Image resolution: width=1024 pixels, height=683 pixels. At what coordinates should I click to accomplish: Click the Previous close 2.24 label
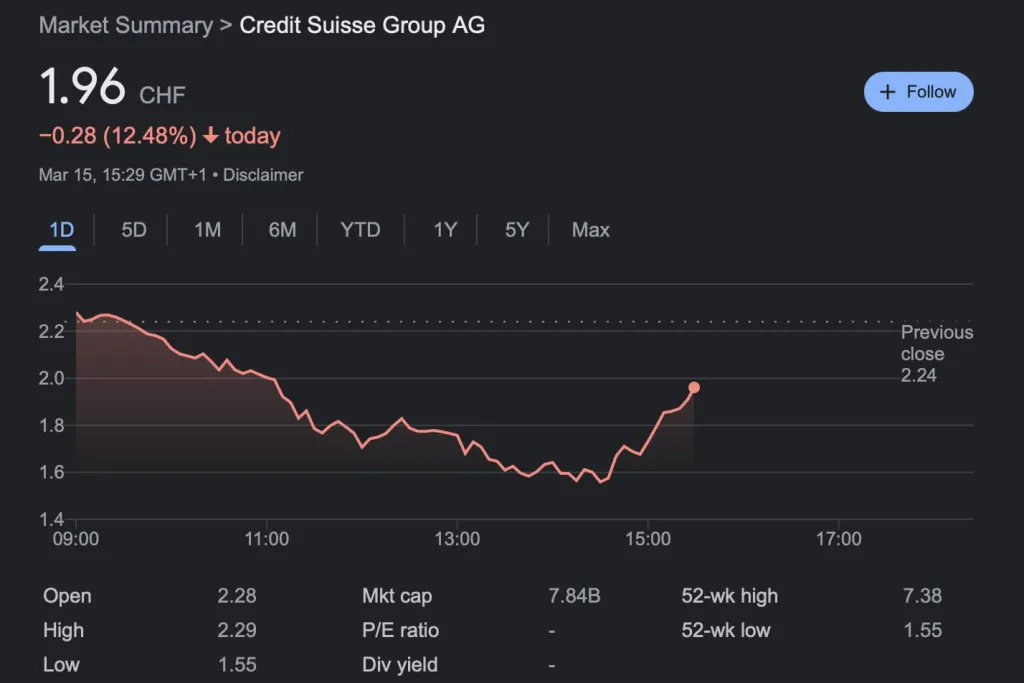pyautogui.click(x=936, y=354)
